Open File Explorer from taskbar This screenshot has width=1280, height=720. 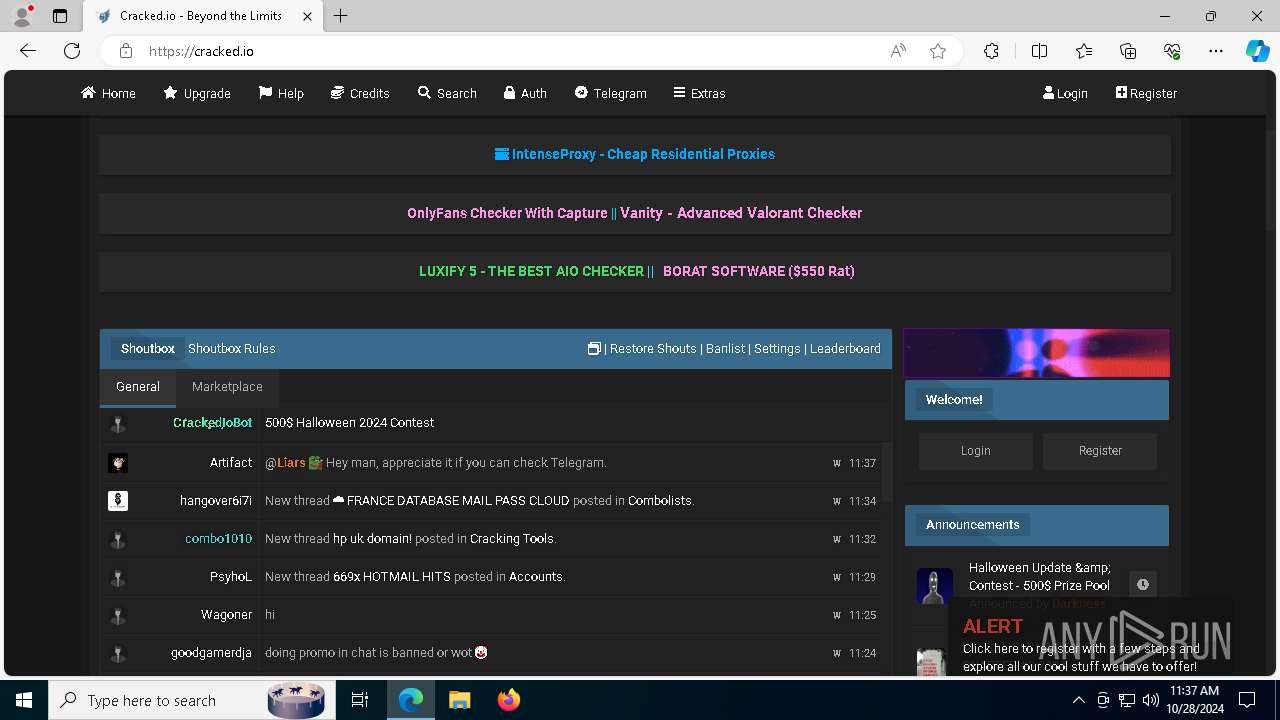(x=460, y=700)
